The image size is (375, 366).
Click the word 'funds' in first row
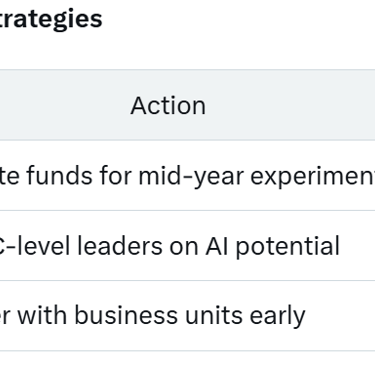click(x=59, y=175)
